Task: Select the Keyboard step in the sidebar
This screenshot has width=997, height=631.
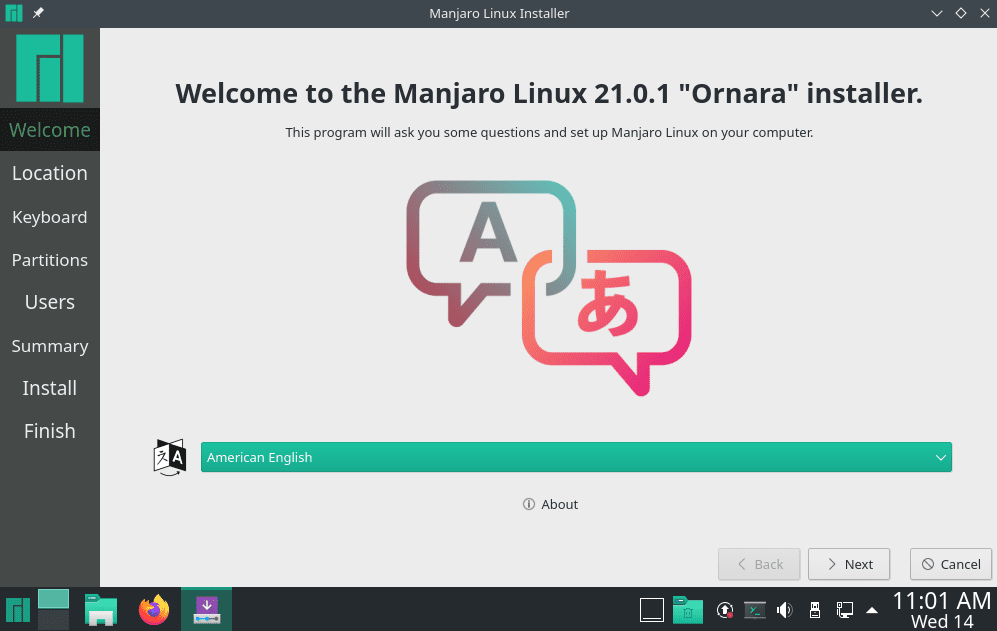Action: (50, 217)
